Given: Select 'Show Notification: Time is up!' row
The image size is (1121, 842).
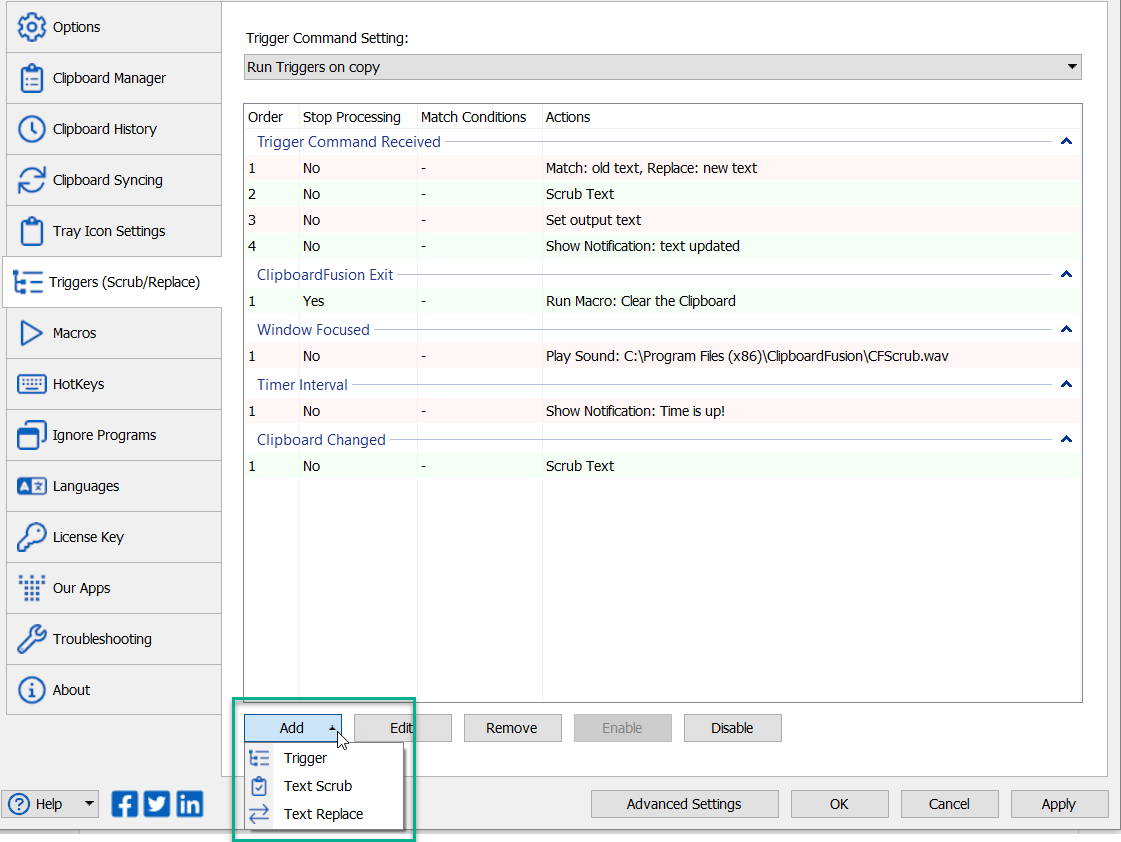Looking at the screenshot, I should [x=663, y=411].
